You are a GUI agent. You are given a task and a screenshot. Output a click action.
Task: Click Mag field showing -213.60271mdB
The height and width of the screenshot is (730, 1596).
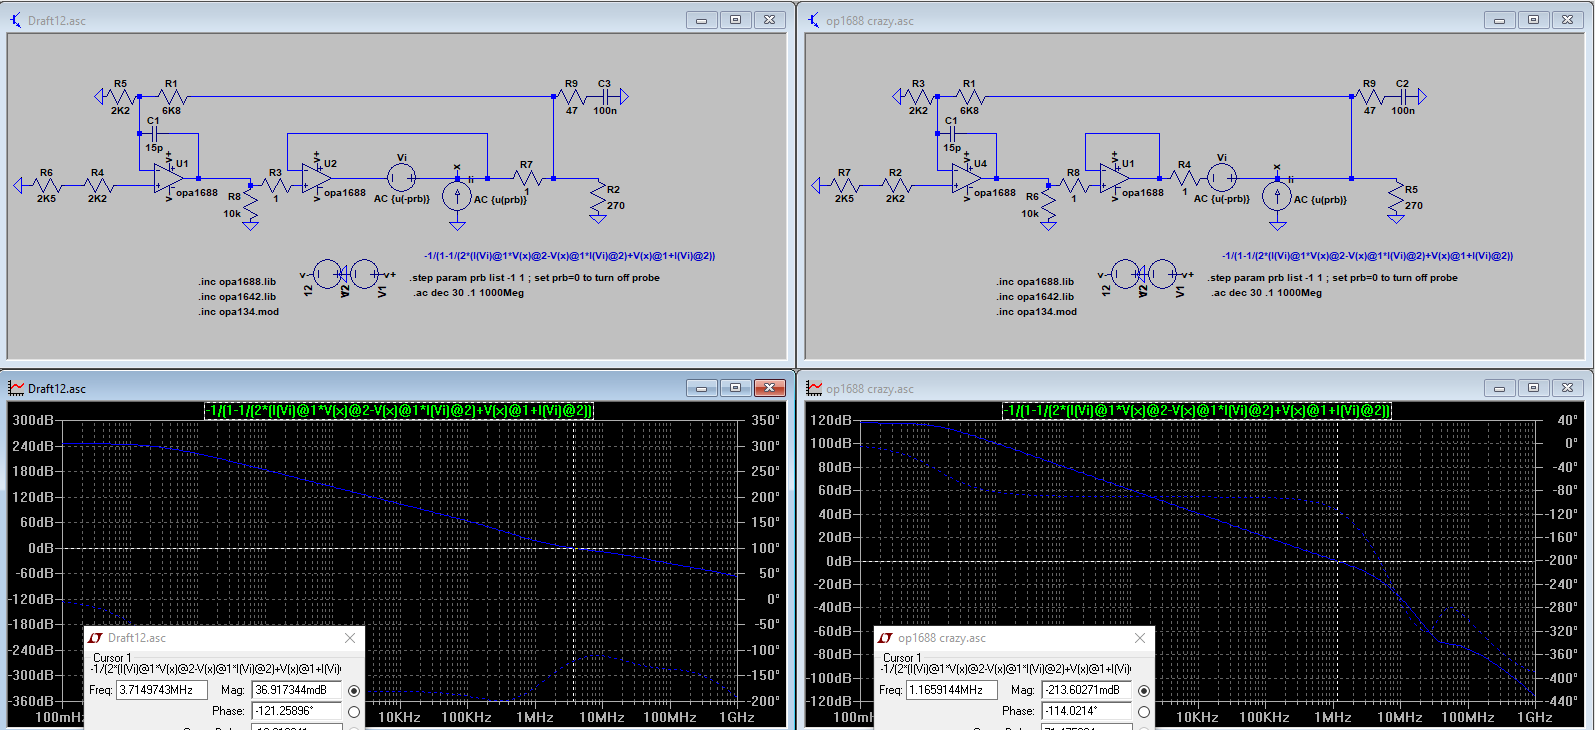tap(1086, 690)
